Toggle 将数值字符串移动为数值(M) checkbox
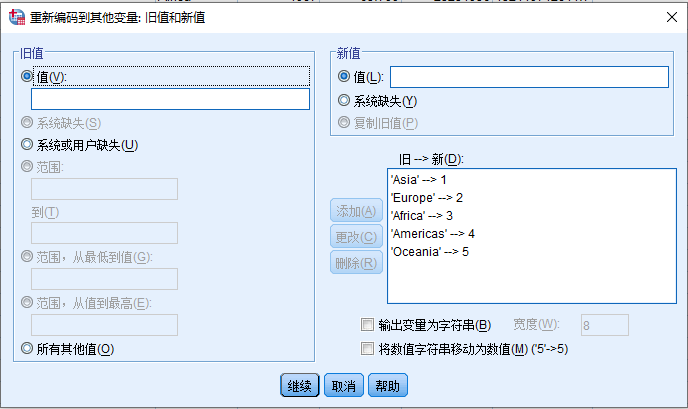The width and height of the screenshot is (688, 409). (367, 349)
